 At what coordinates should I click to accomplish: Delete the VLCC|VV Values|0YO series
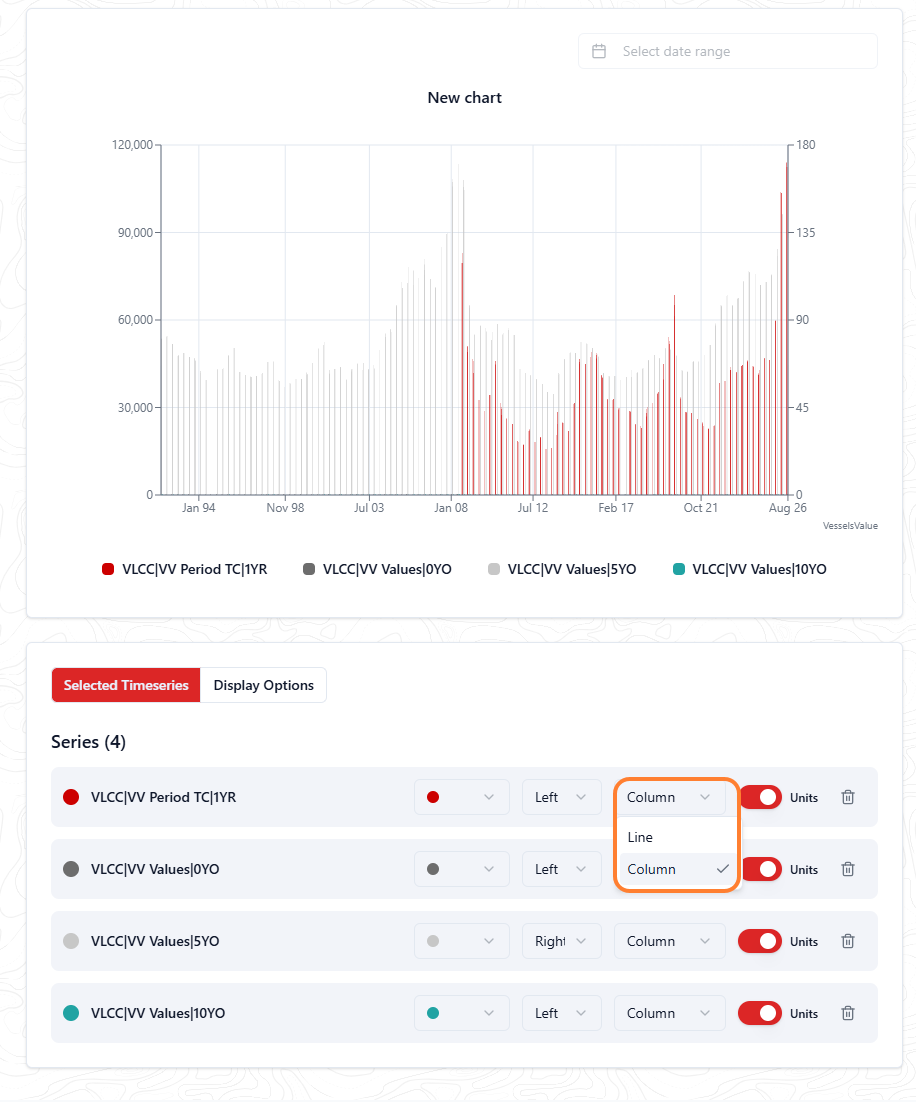[x=848, y=869]
